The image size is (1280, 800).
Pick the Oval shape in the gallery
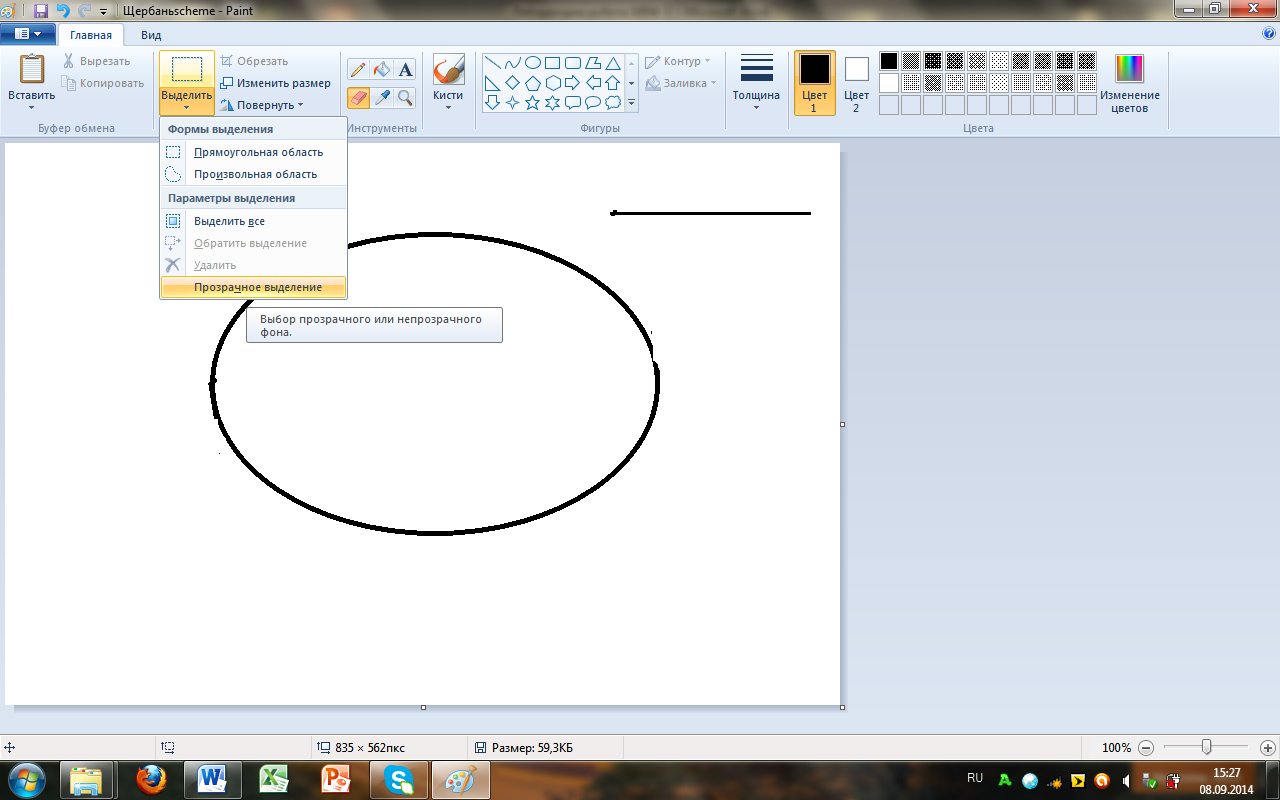pyautogui.click(x=533, y=63)
